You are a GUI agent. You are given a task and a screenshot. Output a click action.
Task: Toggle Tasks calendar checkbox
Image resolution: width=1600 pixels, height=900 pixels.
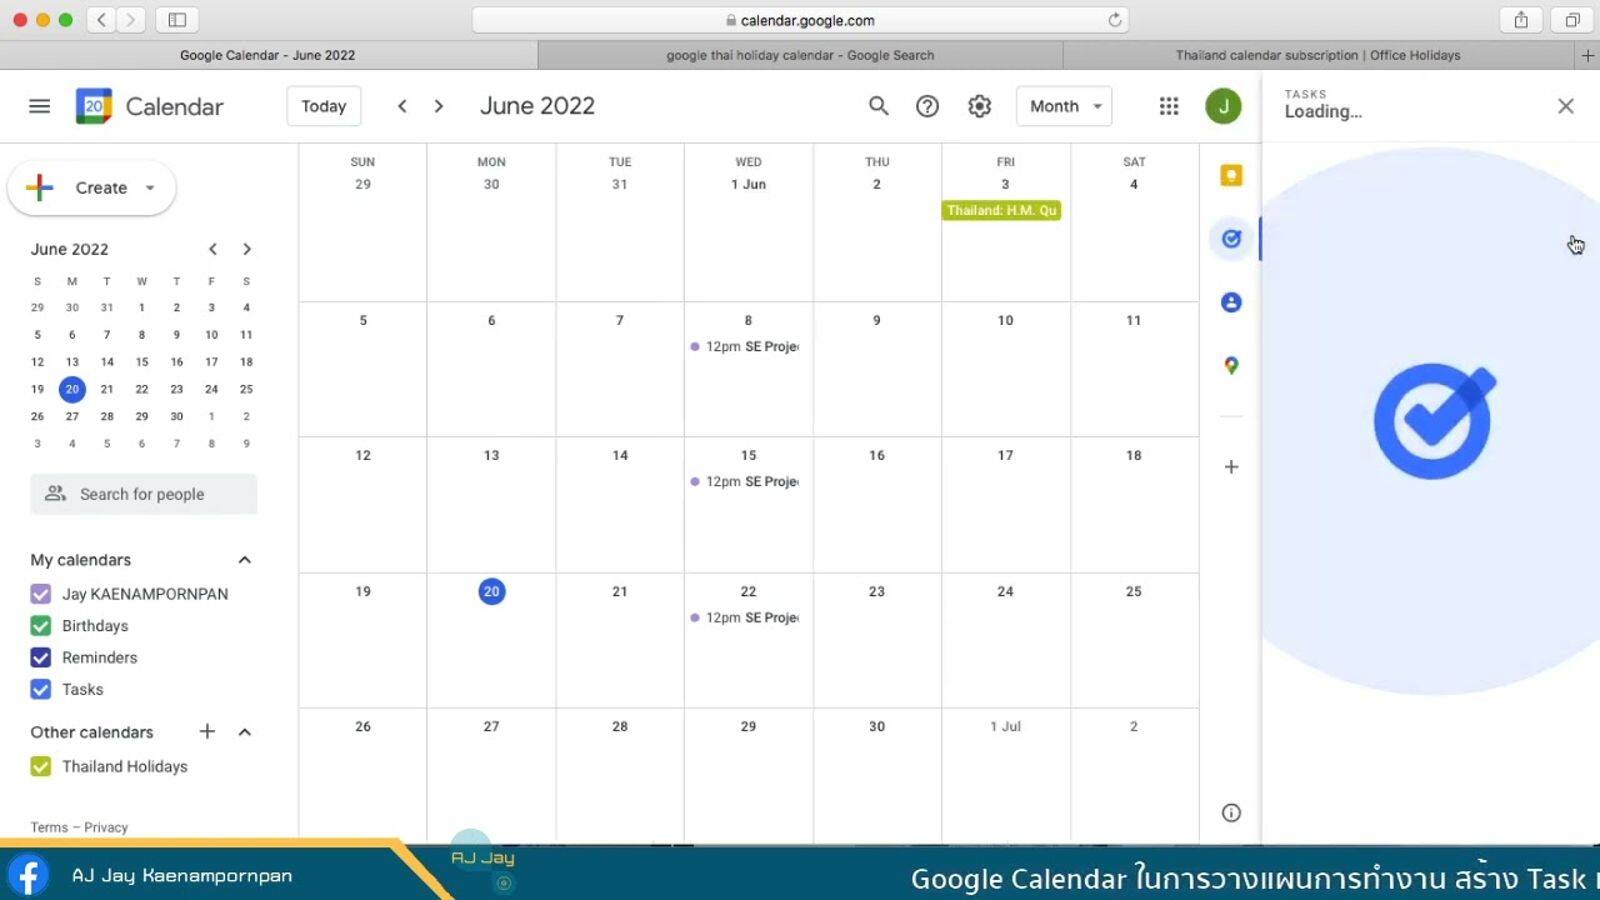(x=40, y=690)
